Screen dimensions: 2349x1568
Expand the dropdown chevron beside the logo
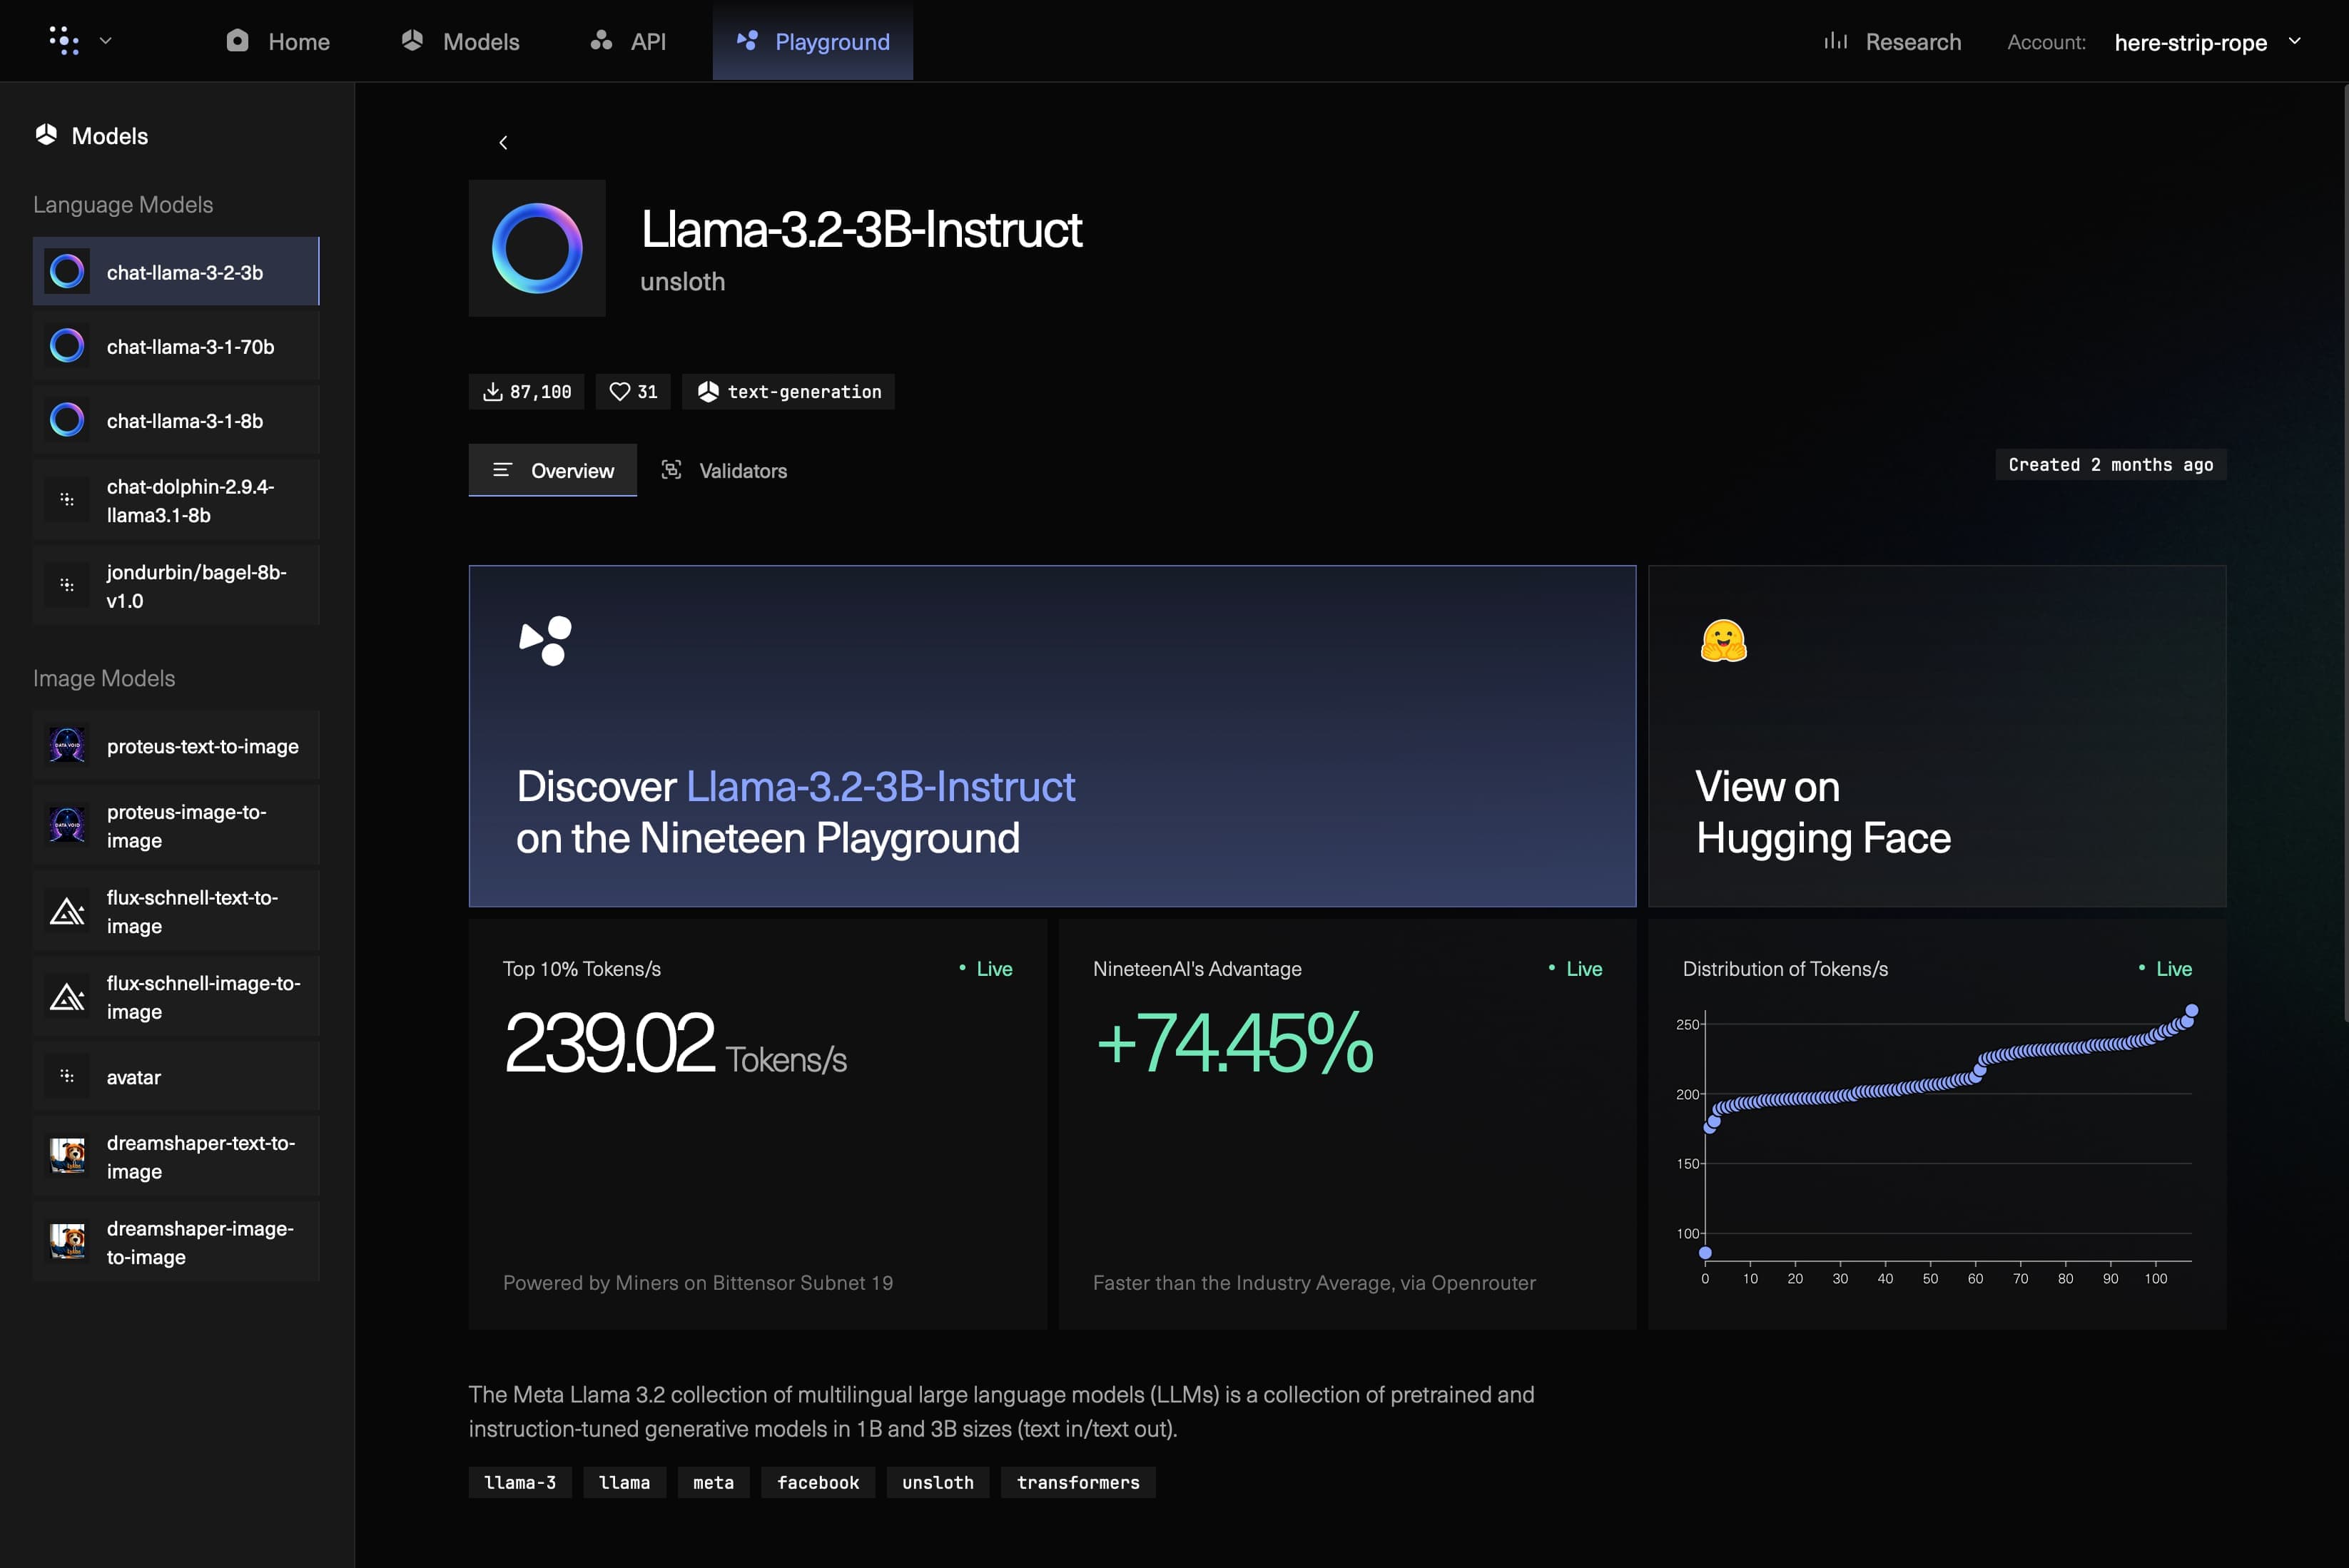tap(106, 41)
